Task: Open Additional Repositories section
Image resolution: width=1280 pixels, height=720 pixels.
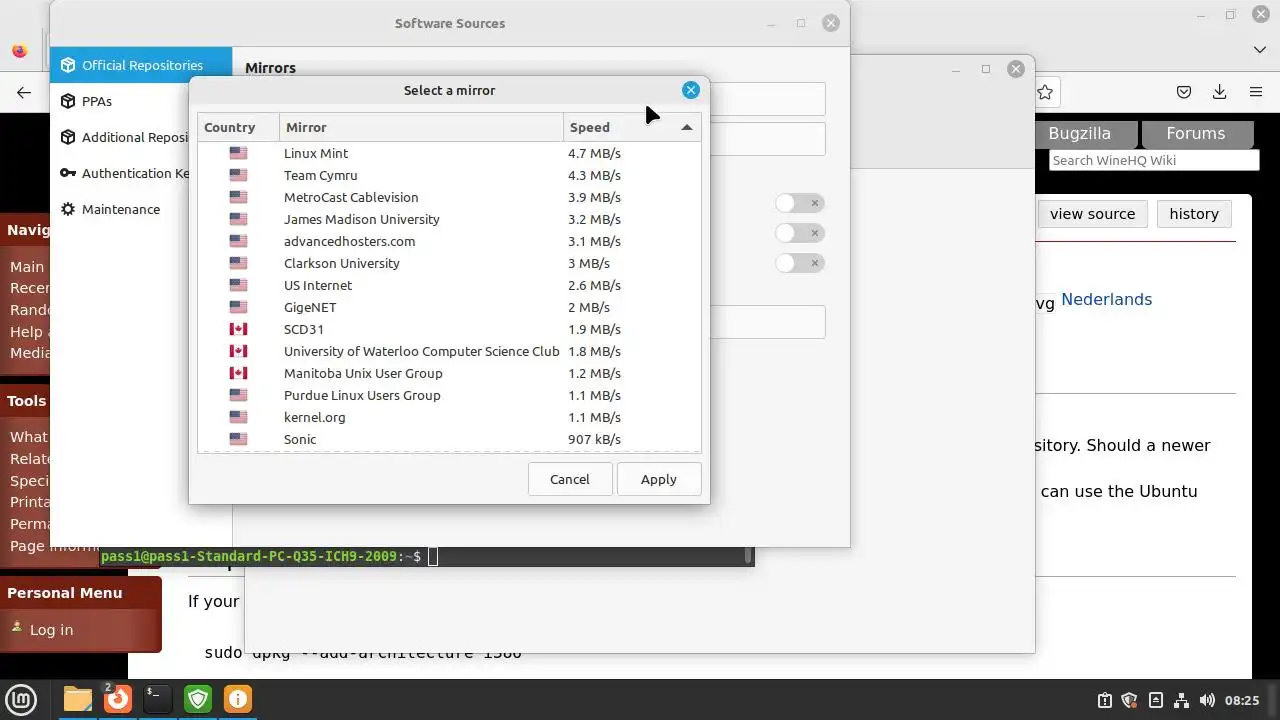Action: (120, 137)
